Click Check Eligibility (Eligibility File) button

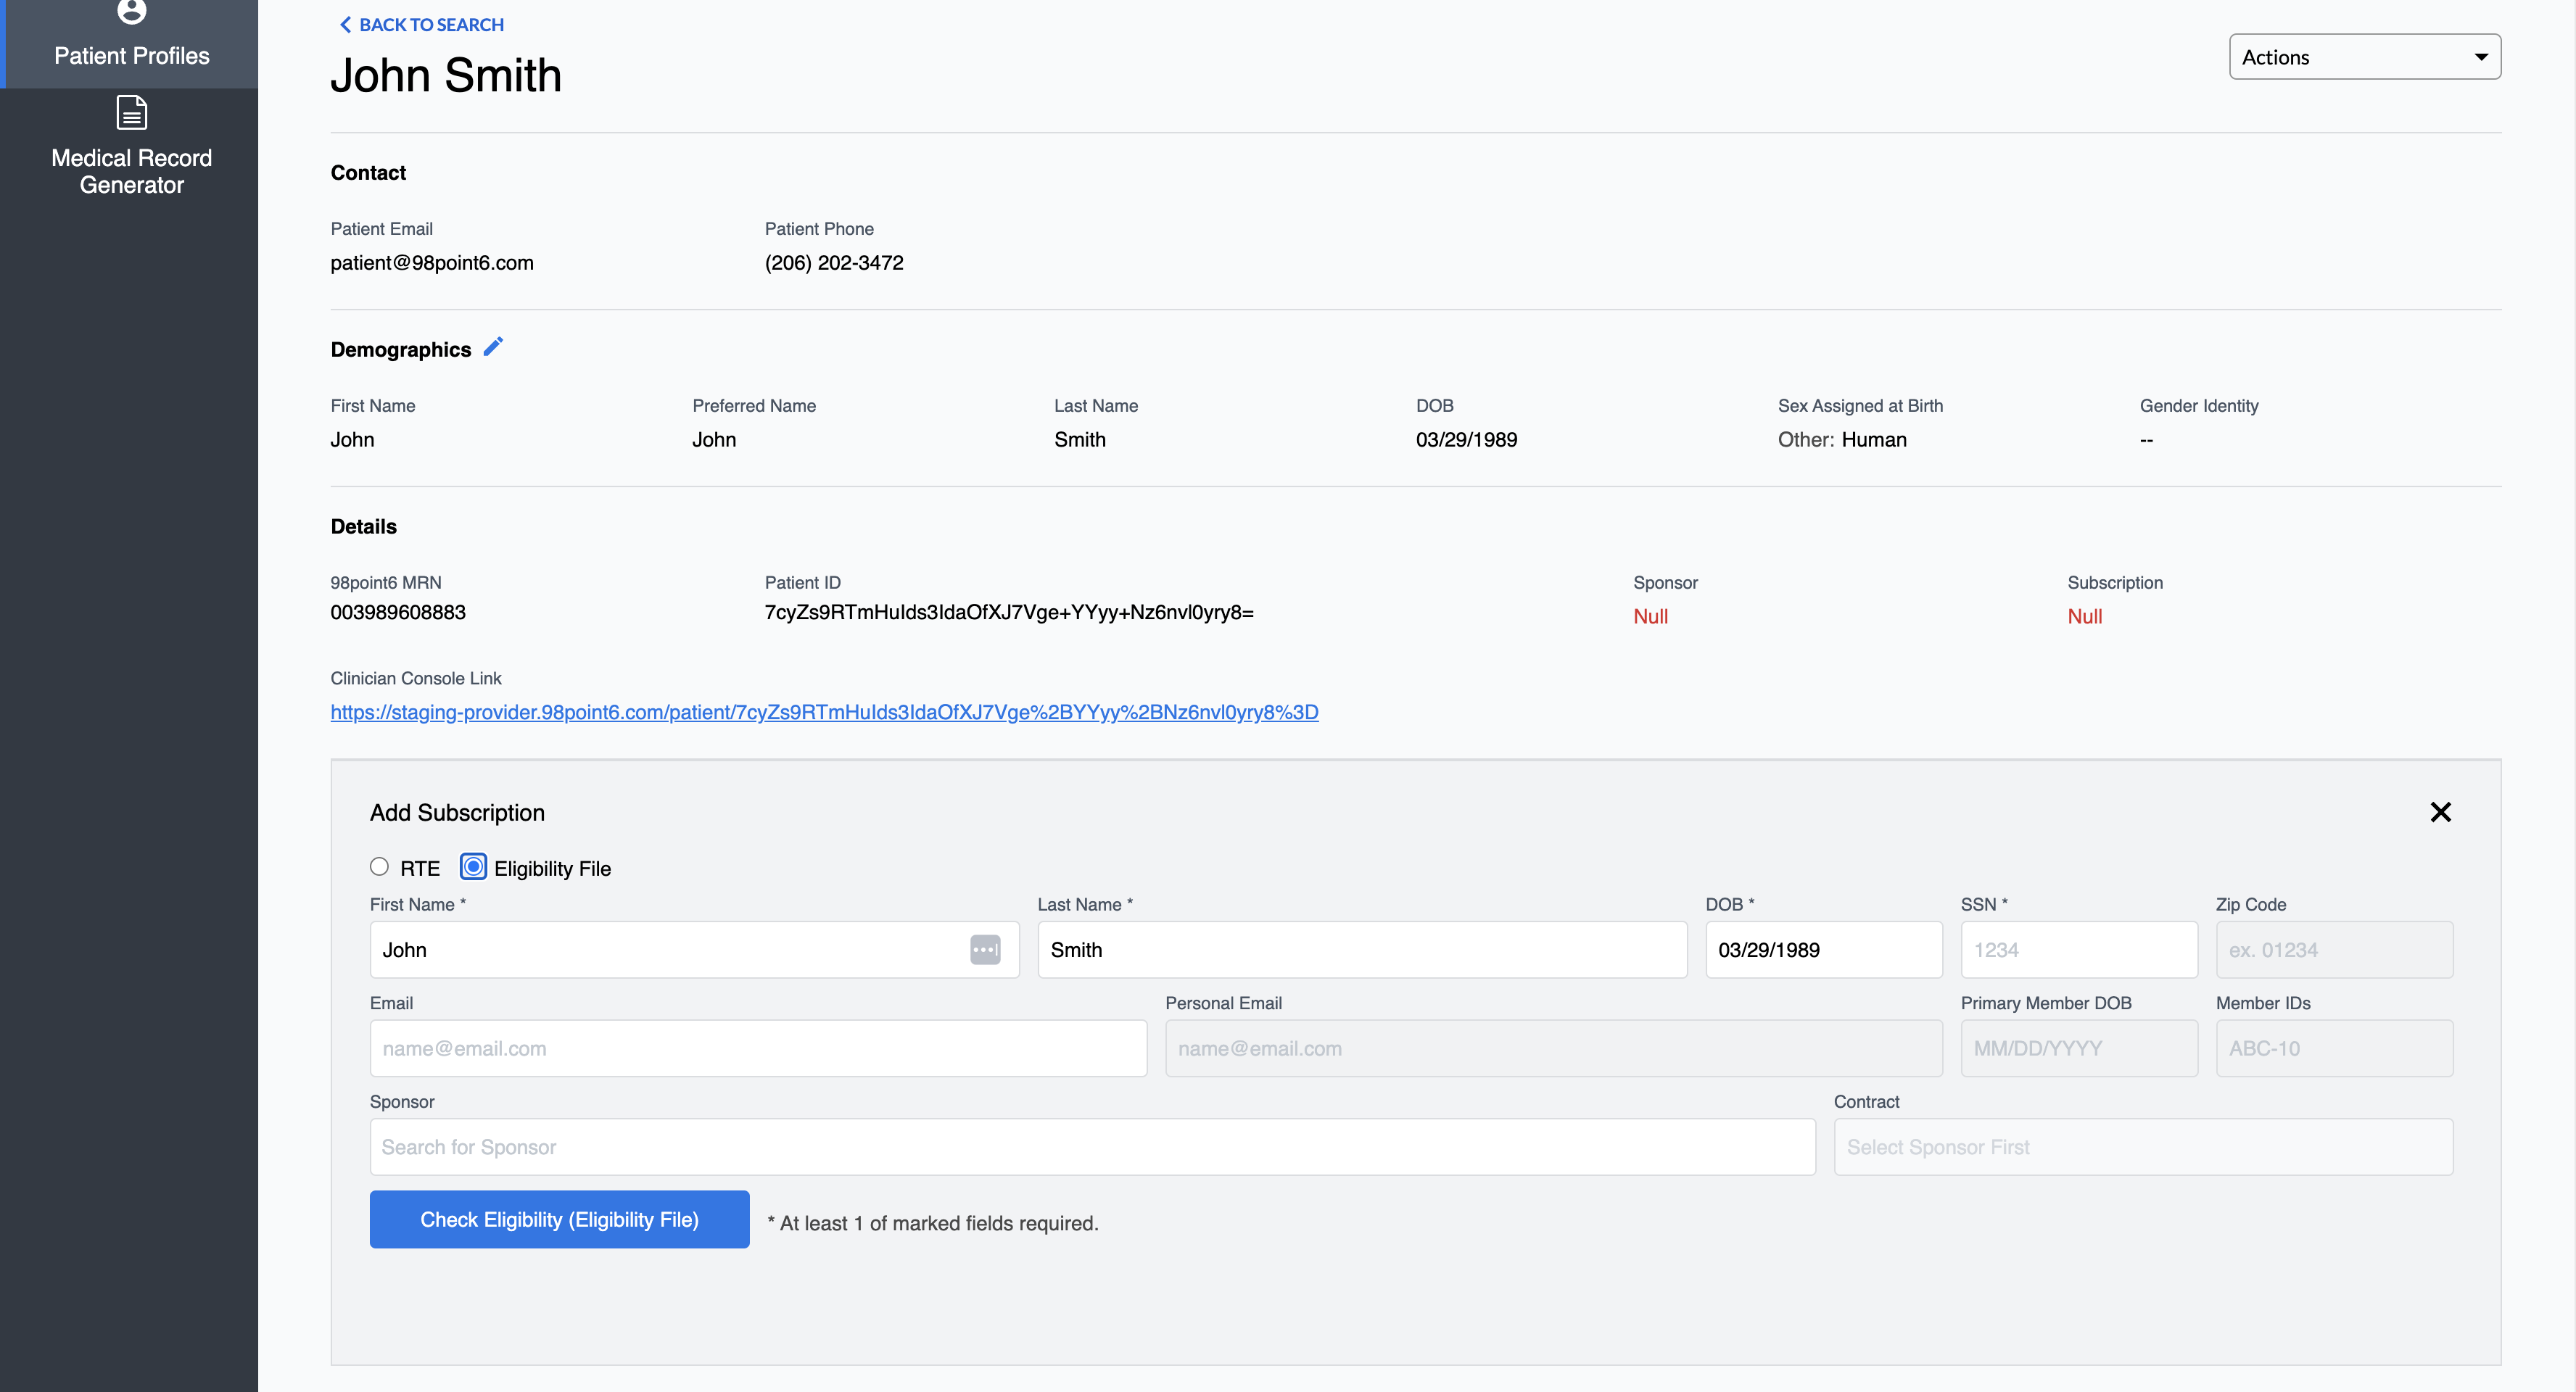pyautogui.click(x=559, y=1219)
